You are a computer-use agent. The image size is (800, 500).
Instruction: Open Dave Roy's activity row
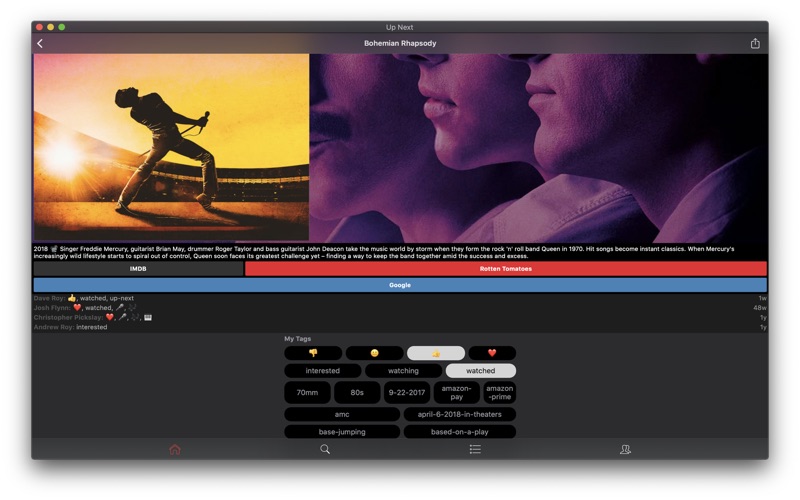pos(400,298)
